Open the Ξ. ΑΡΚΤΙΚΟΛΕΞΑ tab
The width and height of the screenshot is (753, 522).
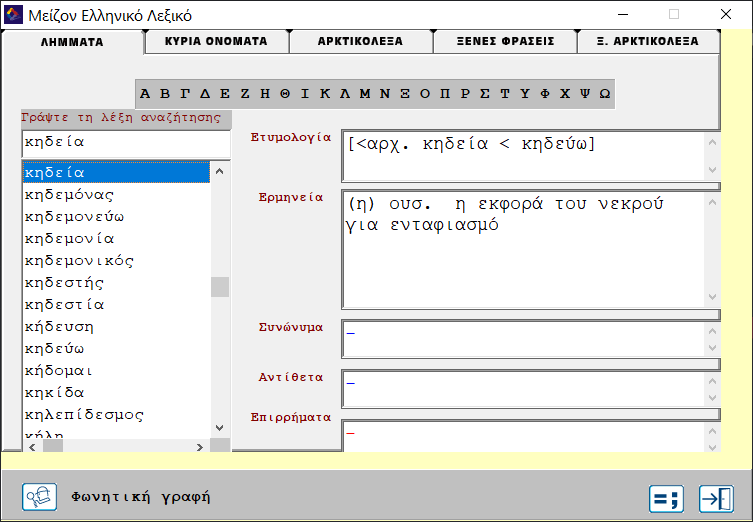click(x=647, y=41)
